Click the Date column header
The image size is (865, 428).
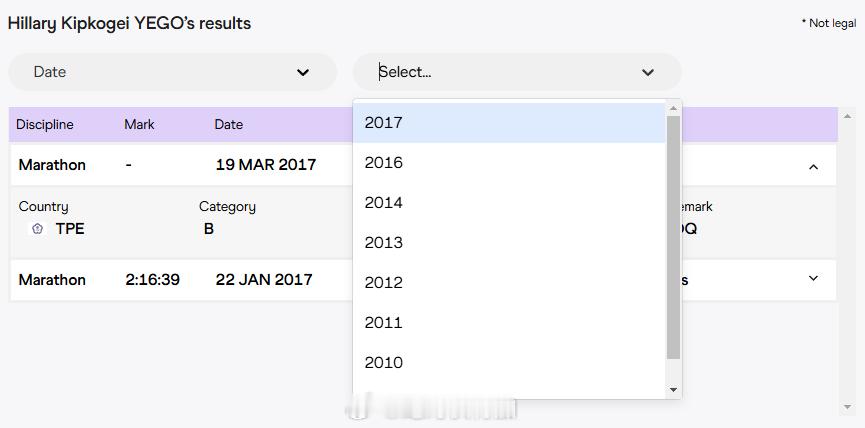228,124
